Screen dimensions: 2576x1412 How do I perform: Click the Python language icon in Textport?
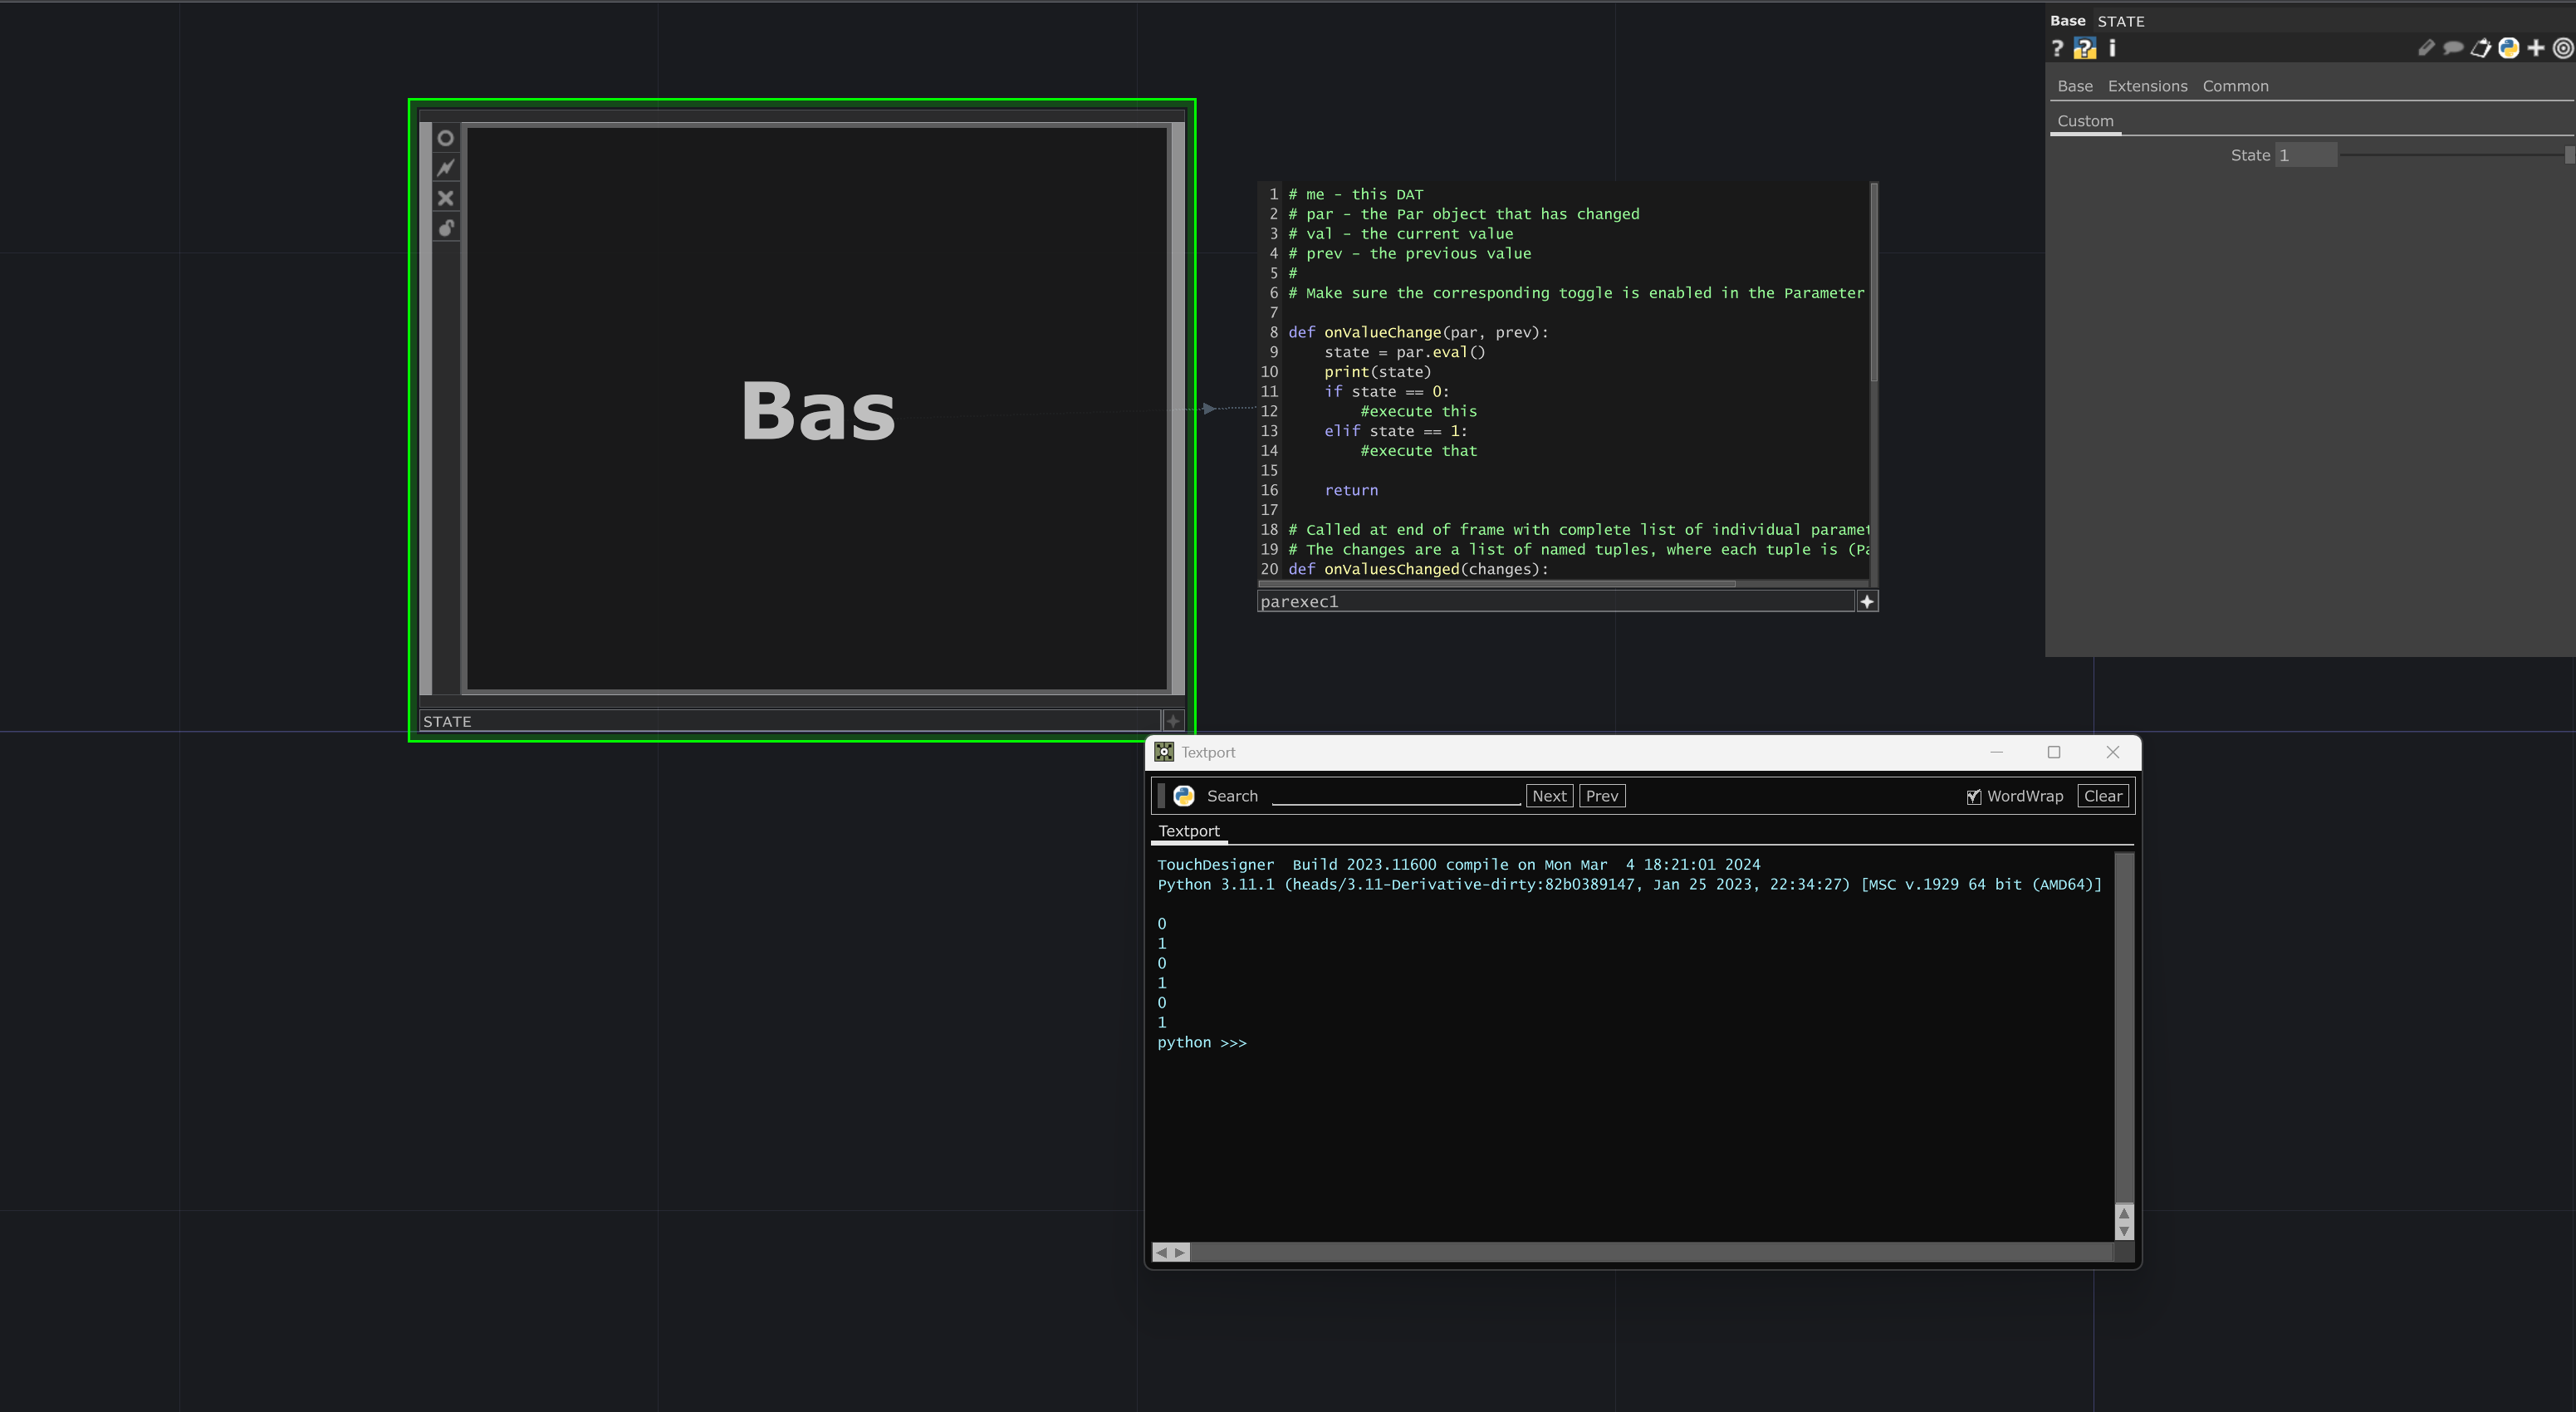coord(1184,796)
